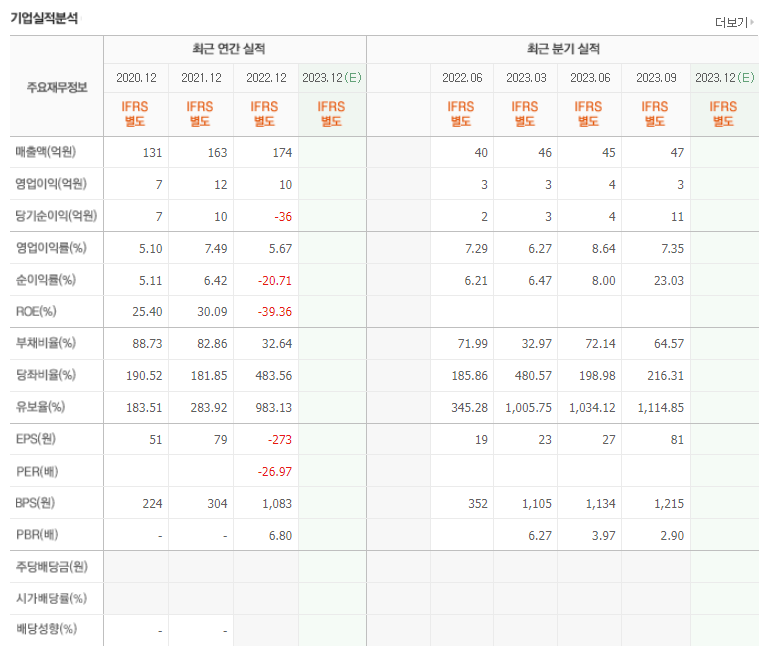Select the 1,114.85 reserve ratio value
The height and width of the screenshot is (646, 767).
660,408
